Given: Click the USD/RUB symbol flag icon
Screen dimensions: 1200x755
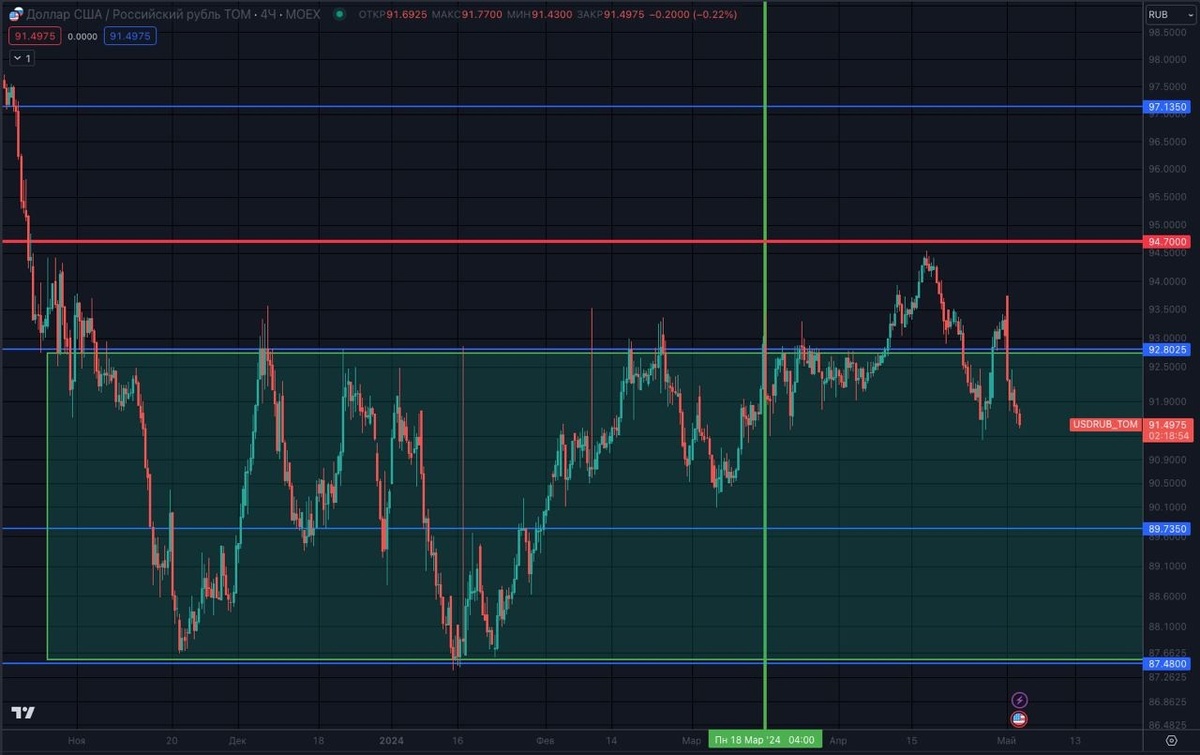Looking at the screenshot, I should pos(16,14).
